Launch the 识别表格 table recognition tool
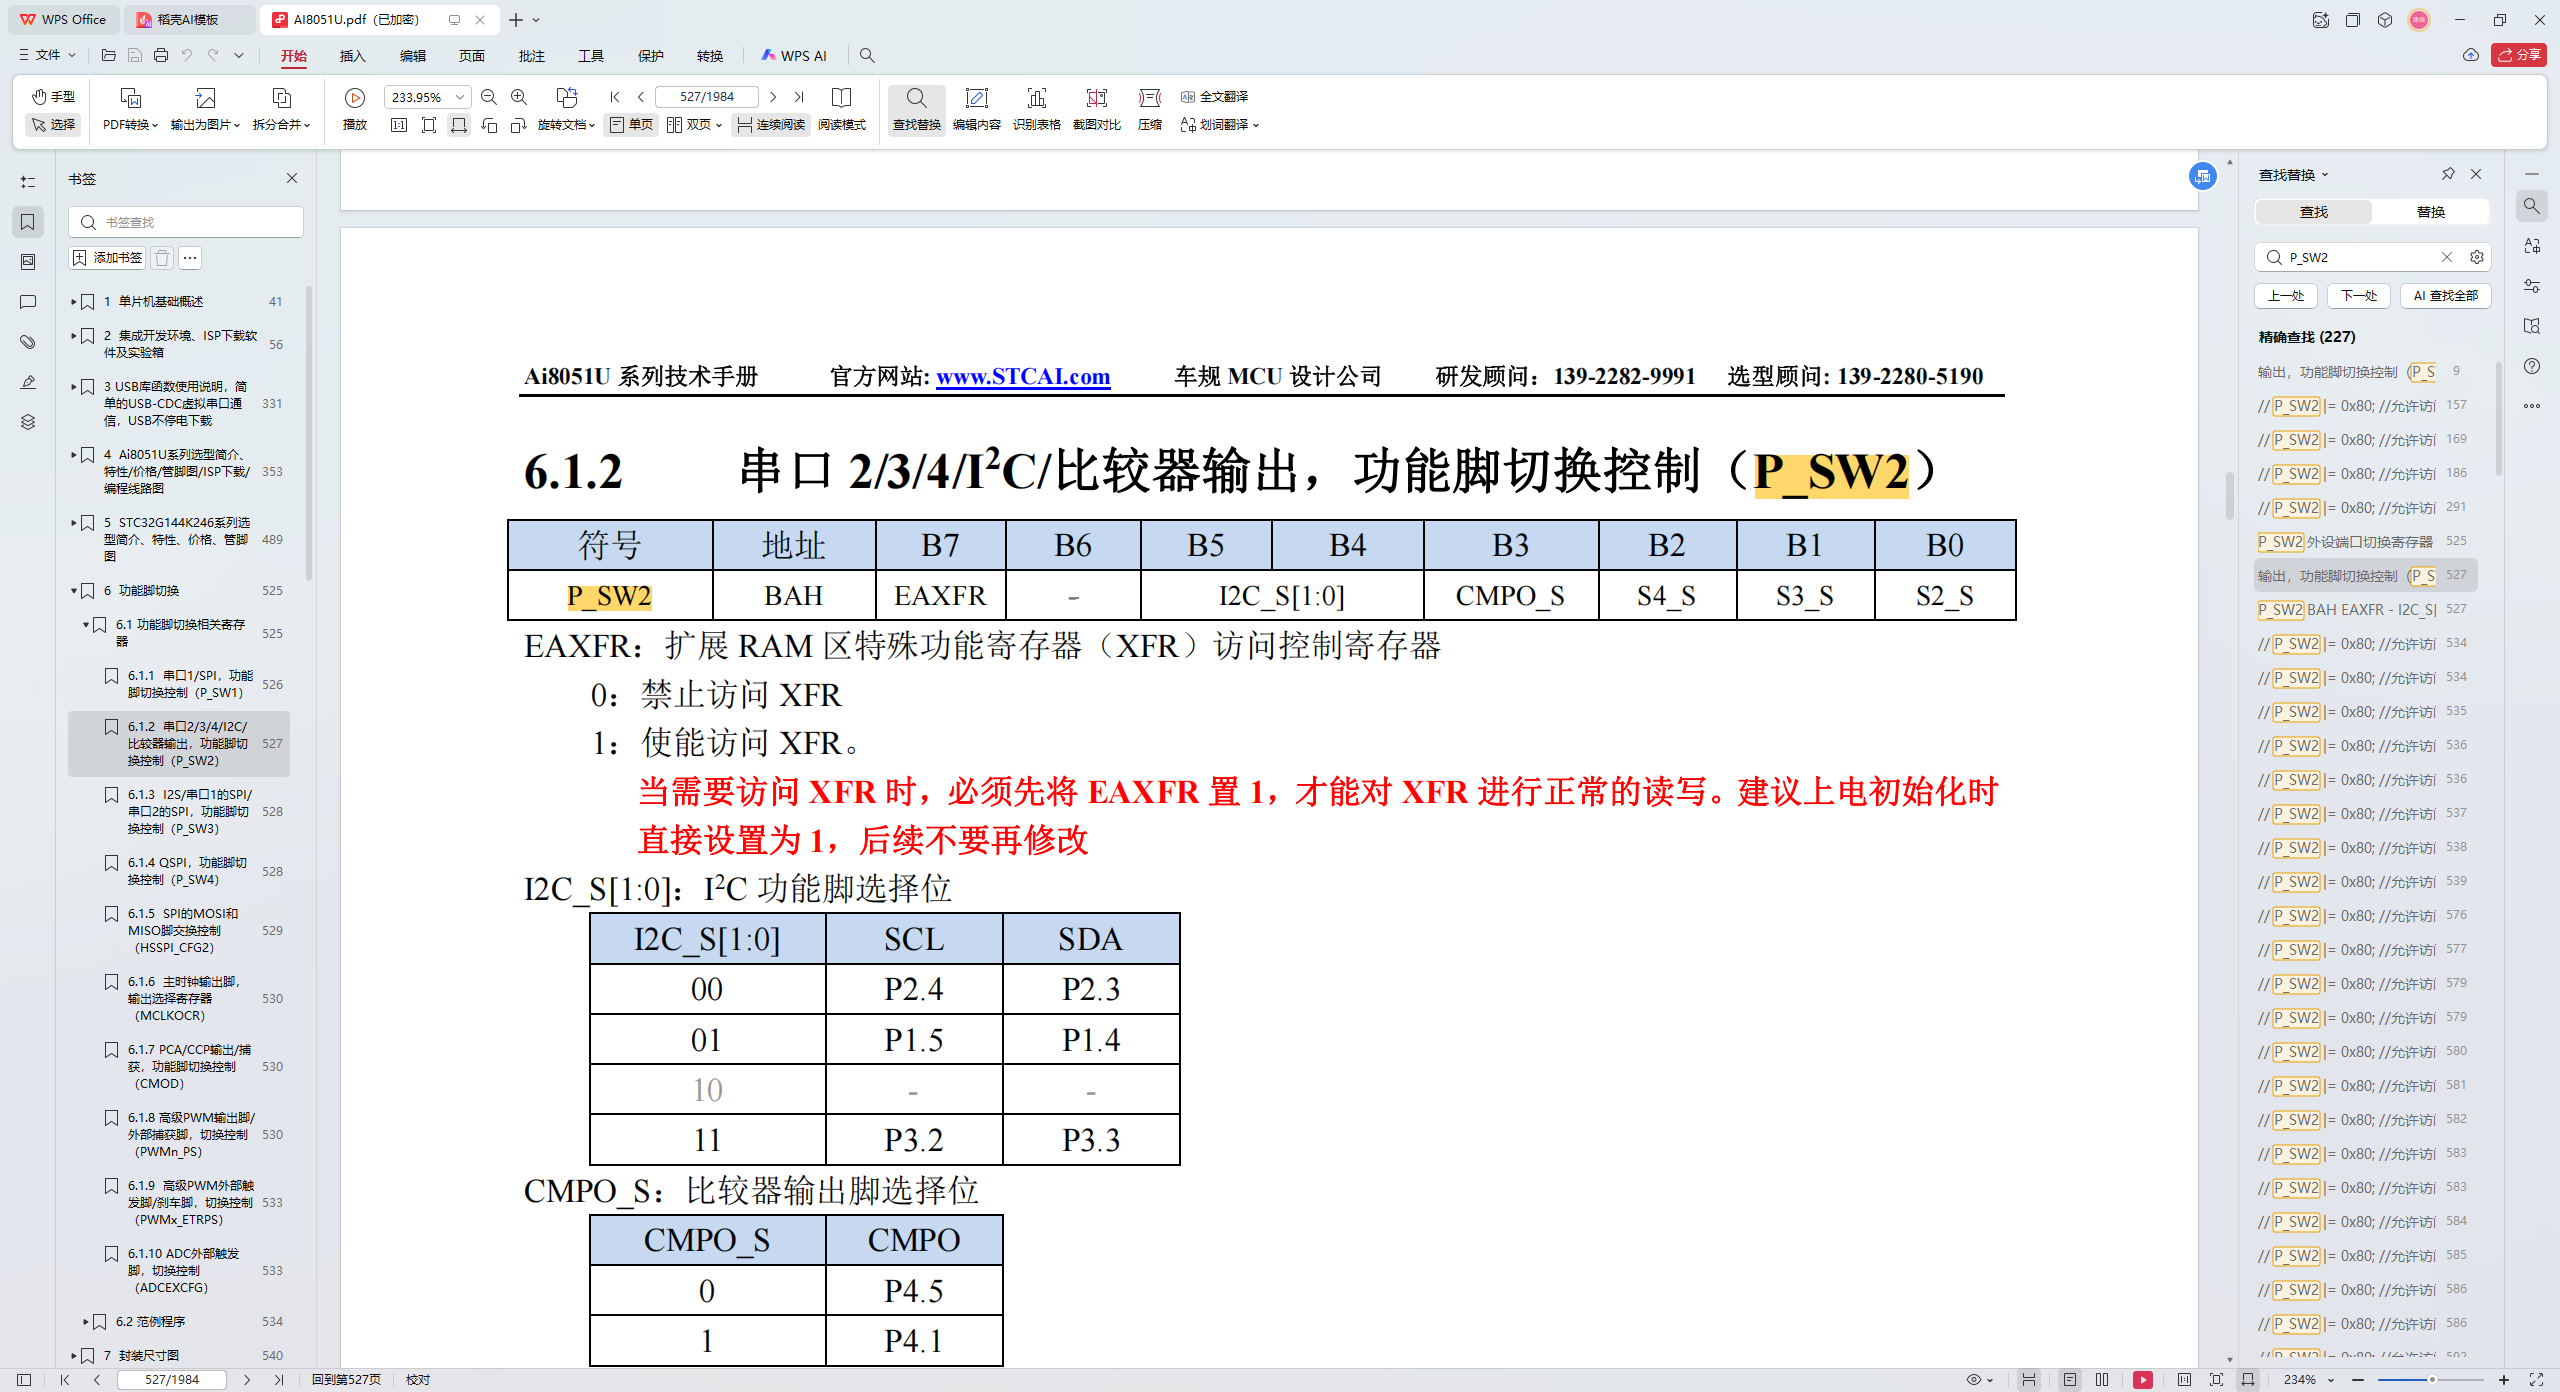The image size is (2560, 1392). pyautogui.click(x=1037, y=110)
